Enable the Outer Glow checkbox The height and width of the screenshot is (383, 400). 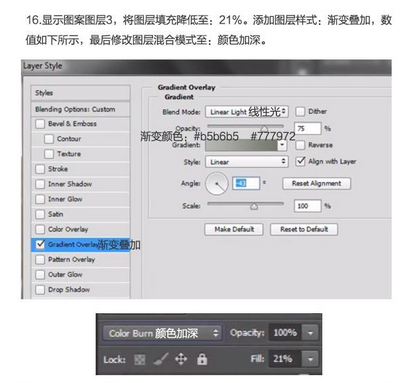pos(40,275)
